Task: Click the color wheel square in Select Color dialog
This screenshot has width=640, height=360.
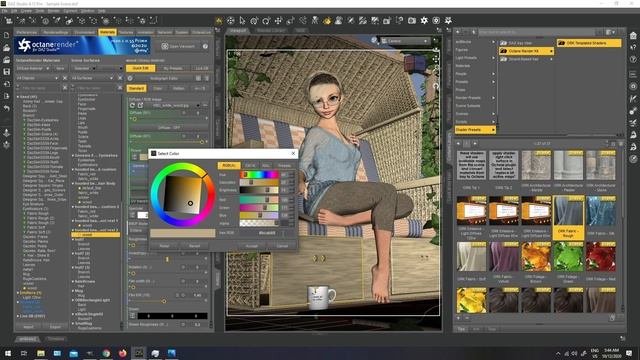Action: (x=183, y=194)
